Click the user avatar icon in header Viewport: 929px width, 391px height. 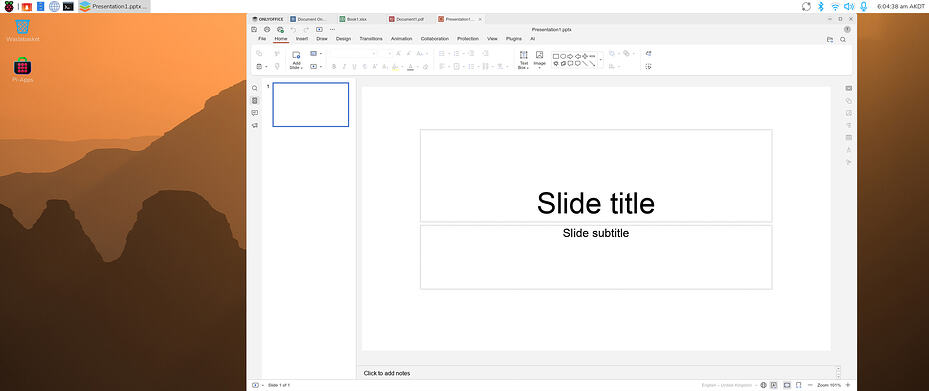[847, 29]
